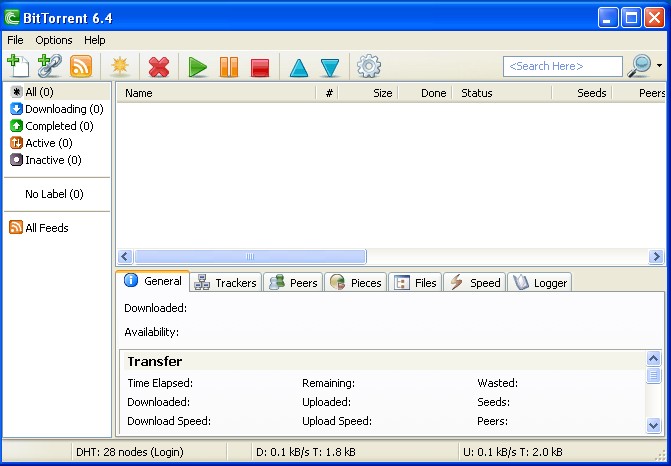Open the File menu

(15, 40)
